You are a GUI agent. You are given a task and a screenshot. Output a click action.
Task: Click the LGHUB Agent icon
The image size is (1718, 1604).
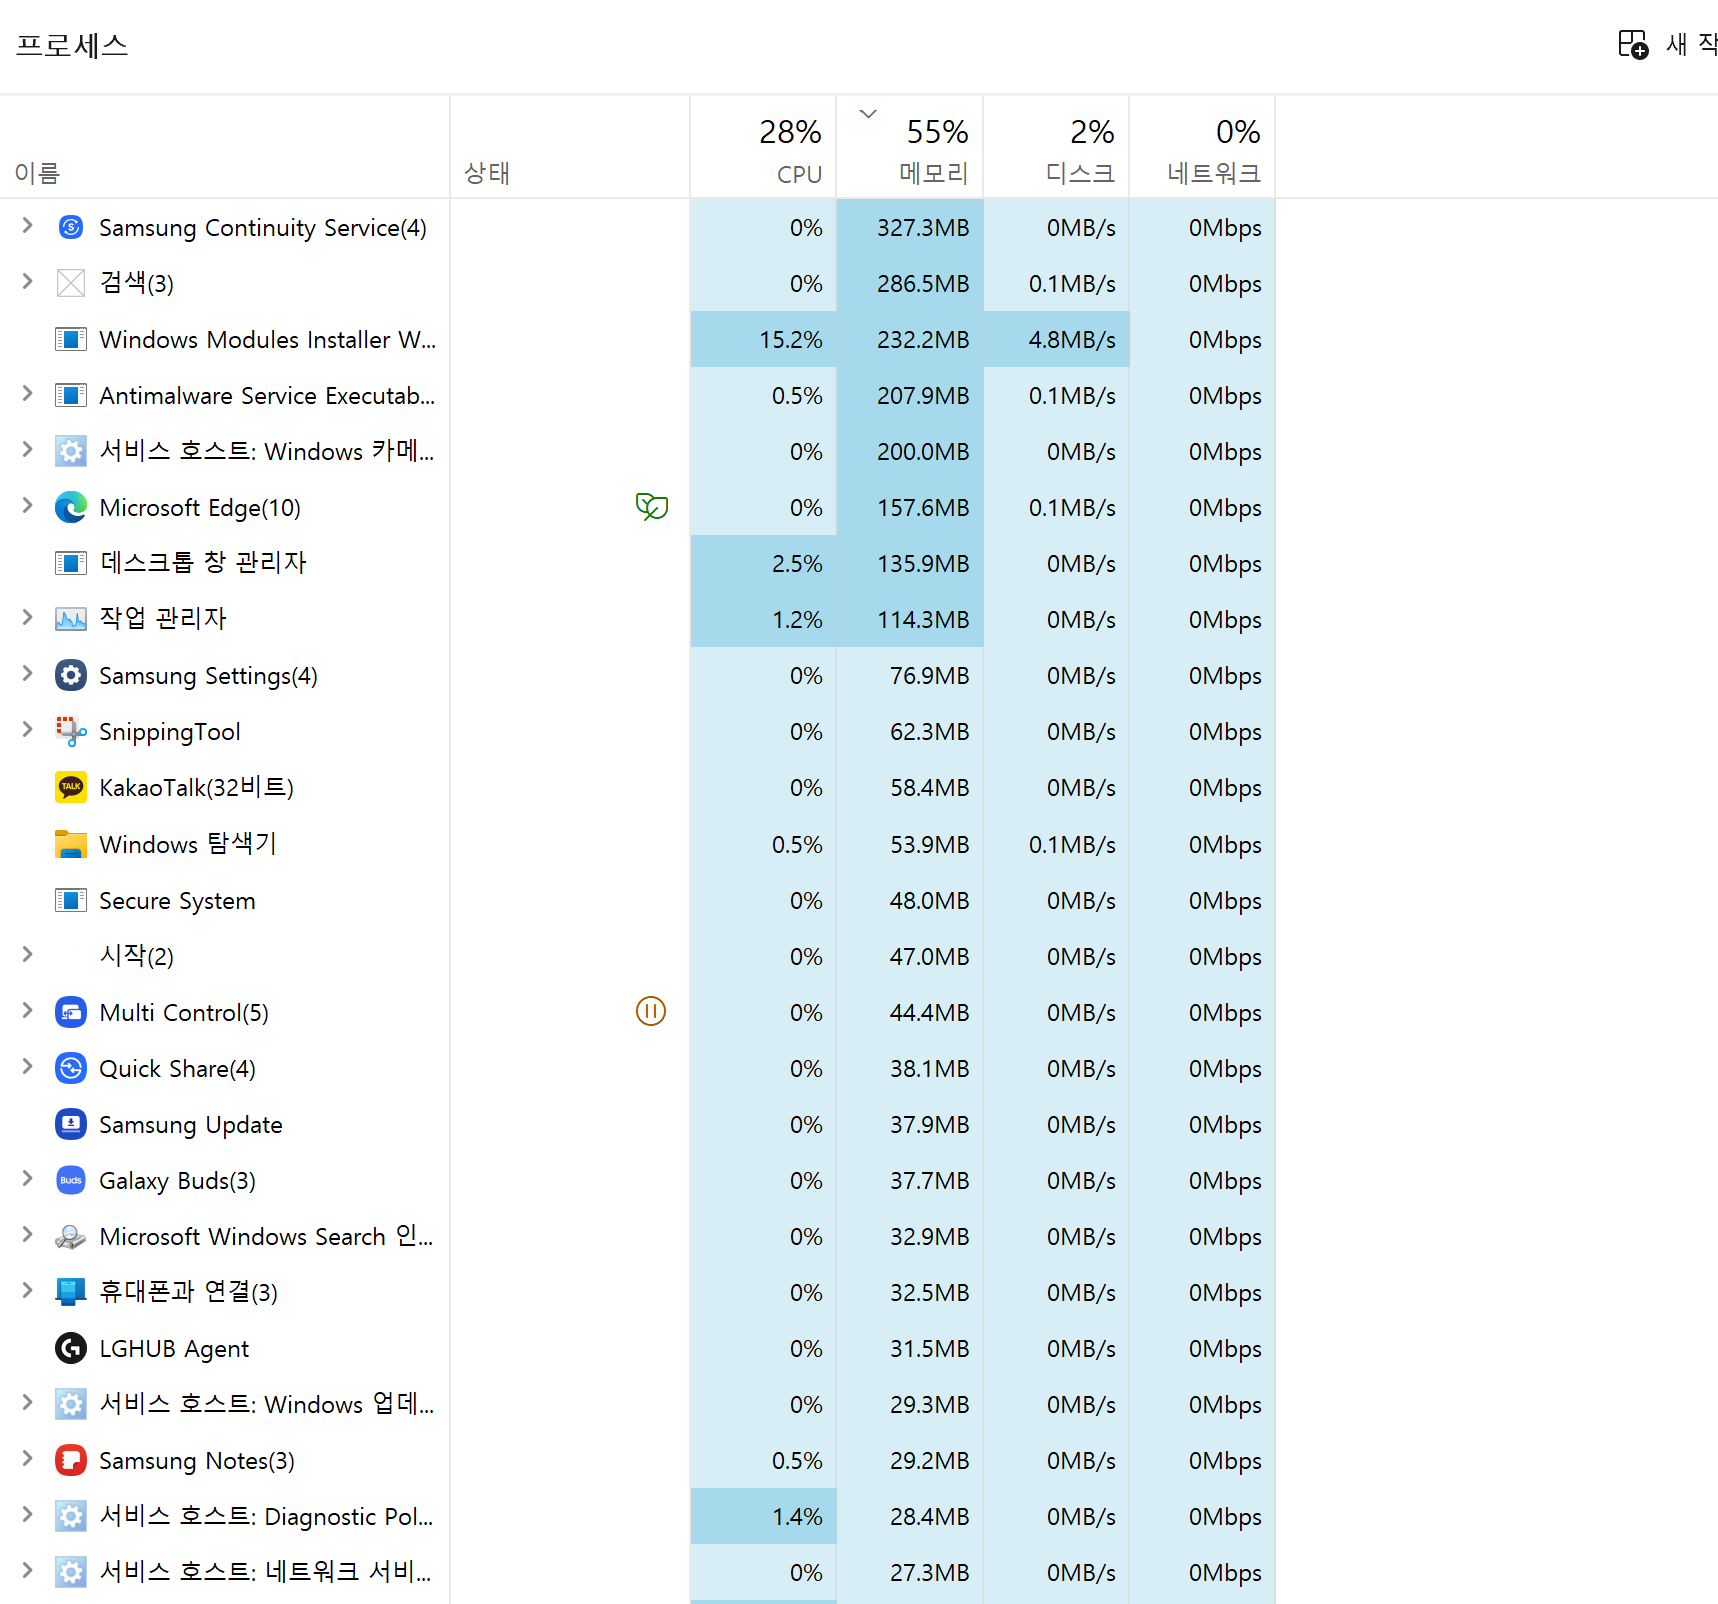pos(70,1348)
